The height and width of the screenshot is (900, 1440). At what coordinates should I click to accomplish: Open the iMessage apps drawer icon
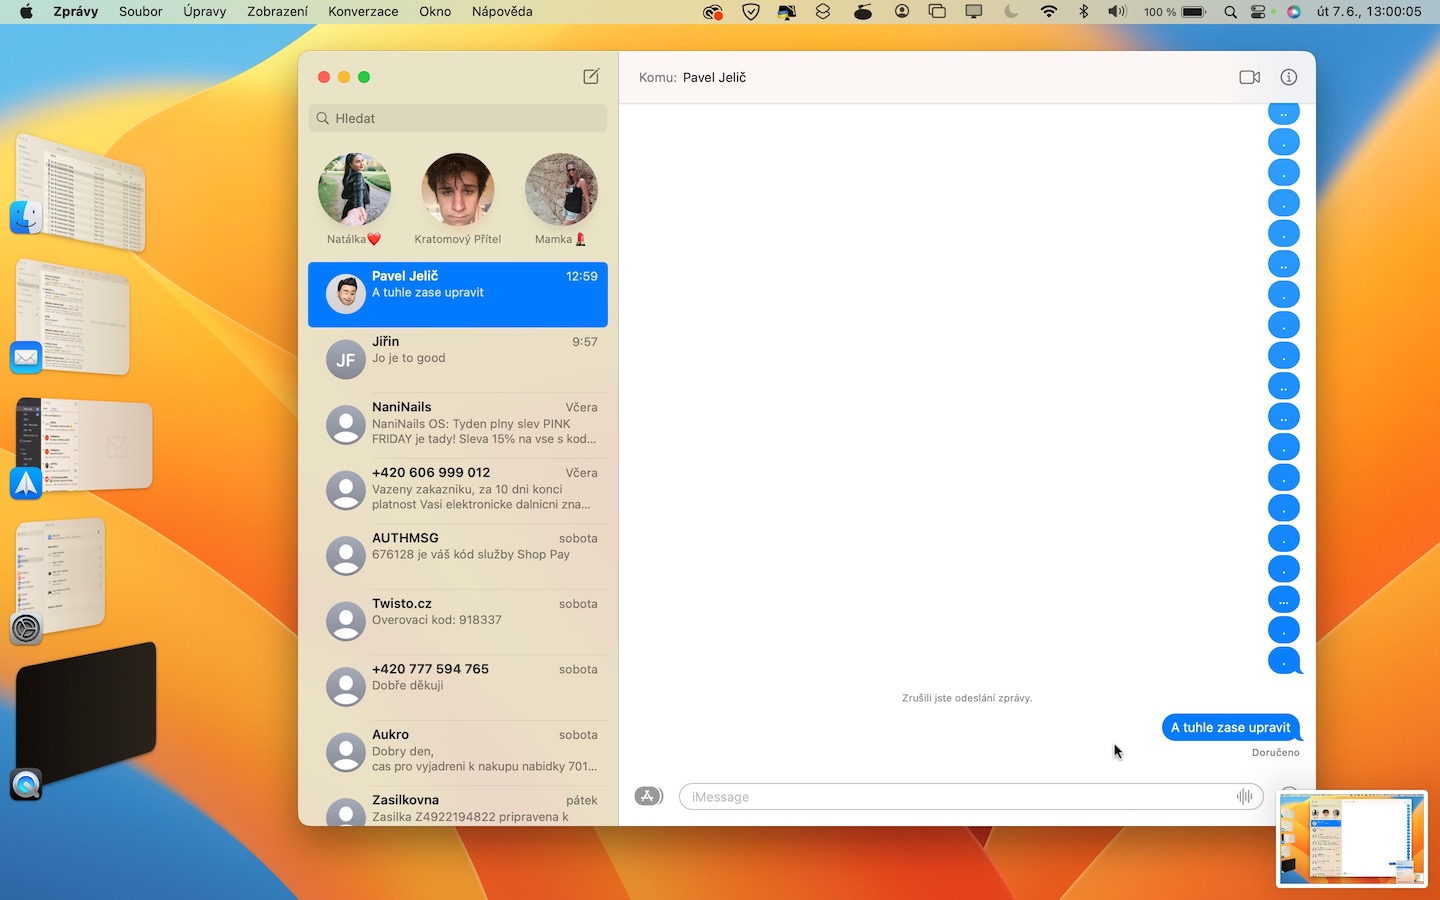[x=649, y=797]
